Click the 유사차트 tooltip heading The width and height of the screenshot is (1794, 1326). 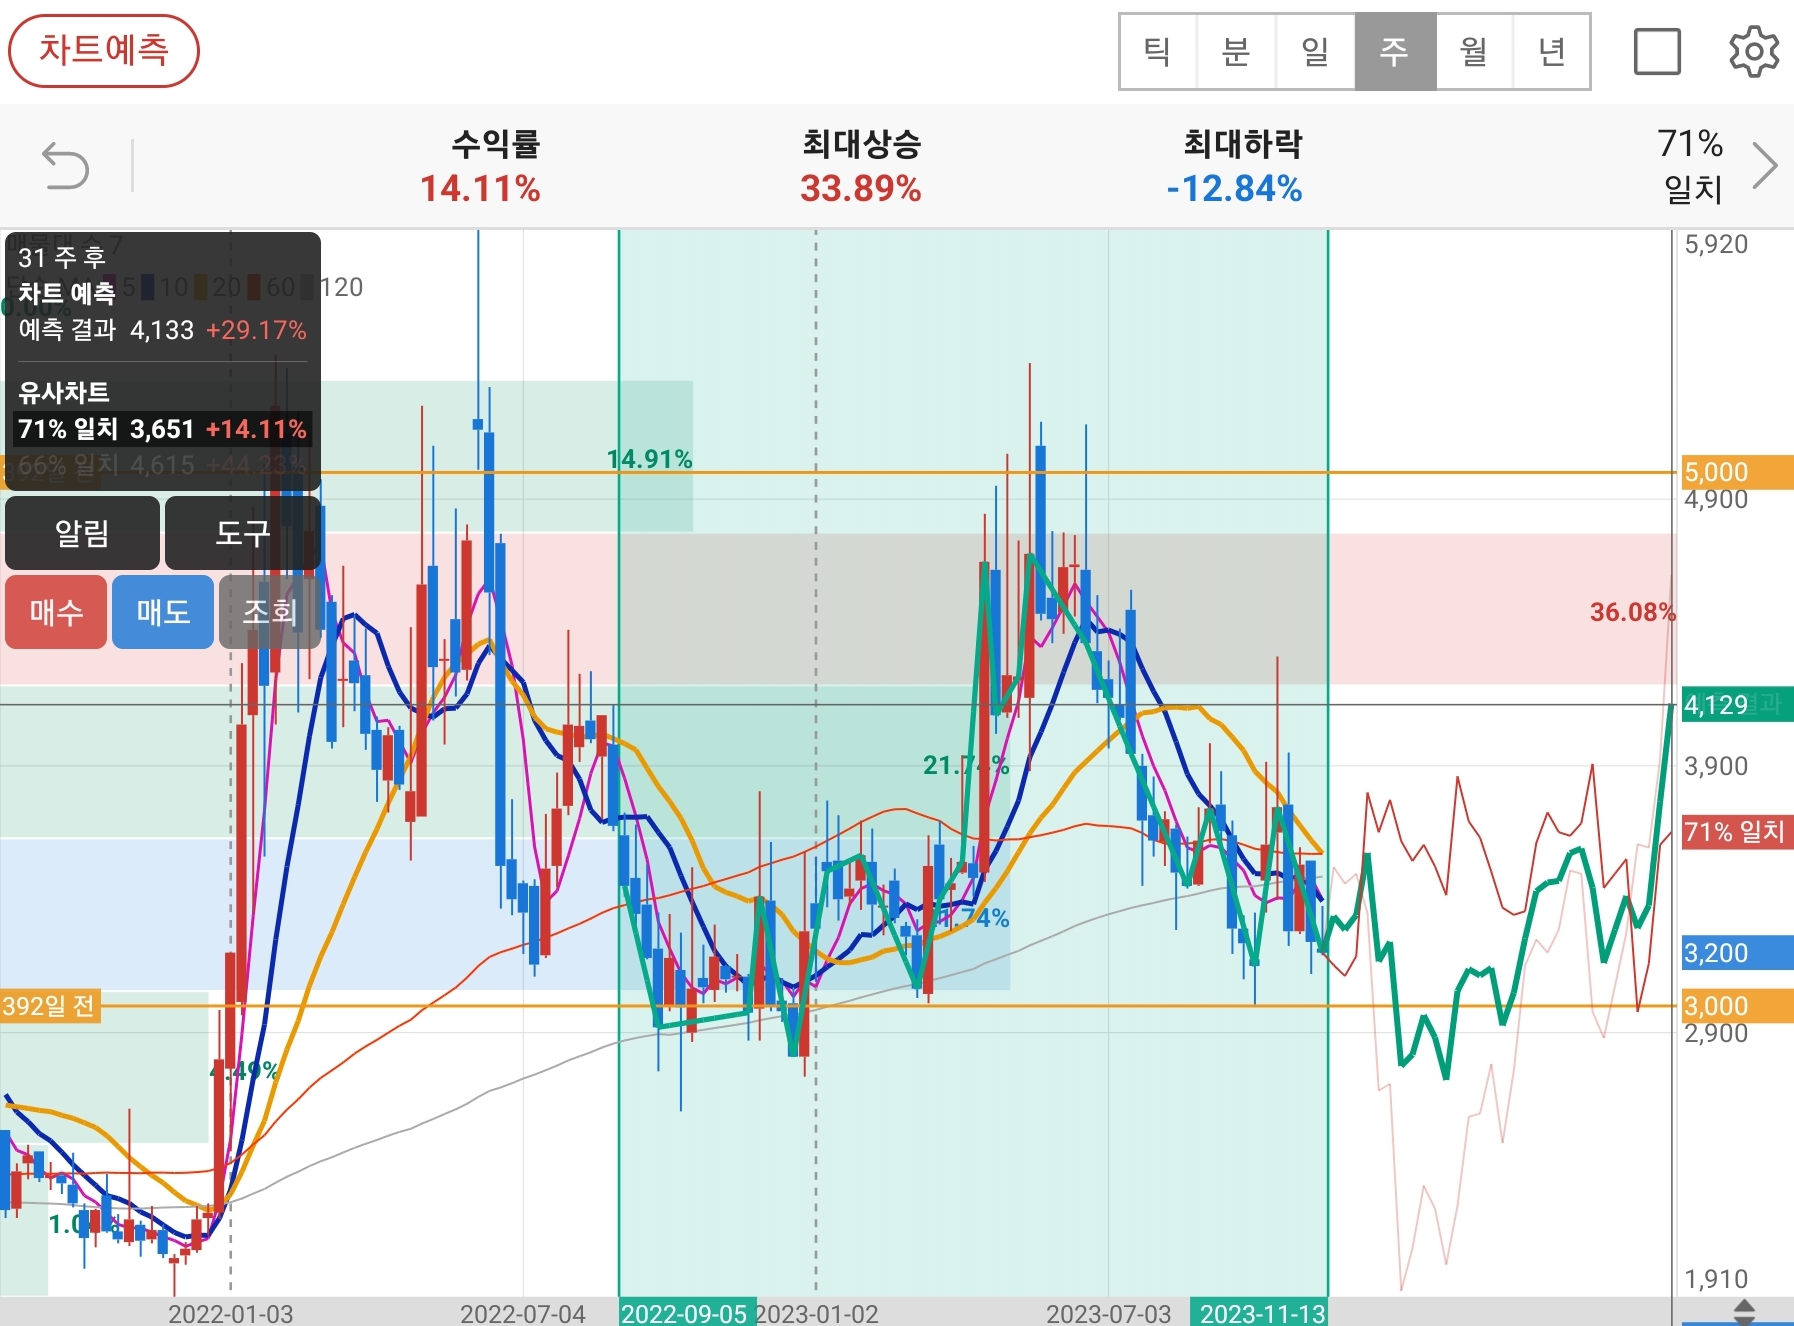[64, 392]
